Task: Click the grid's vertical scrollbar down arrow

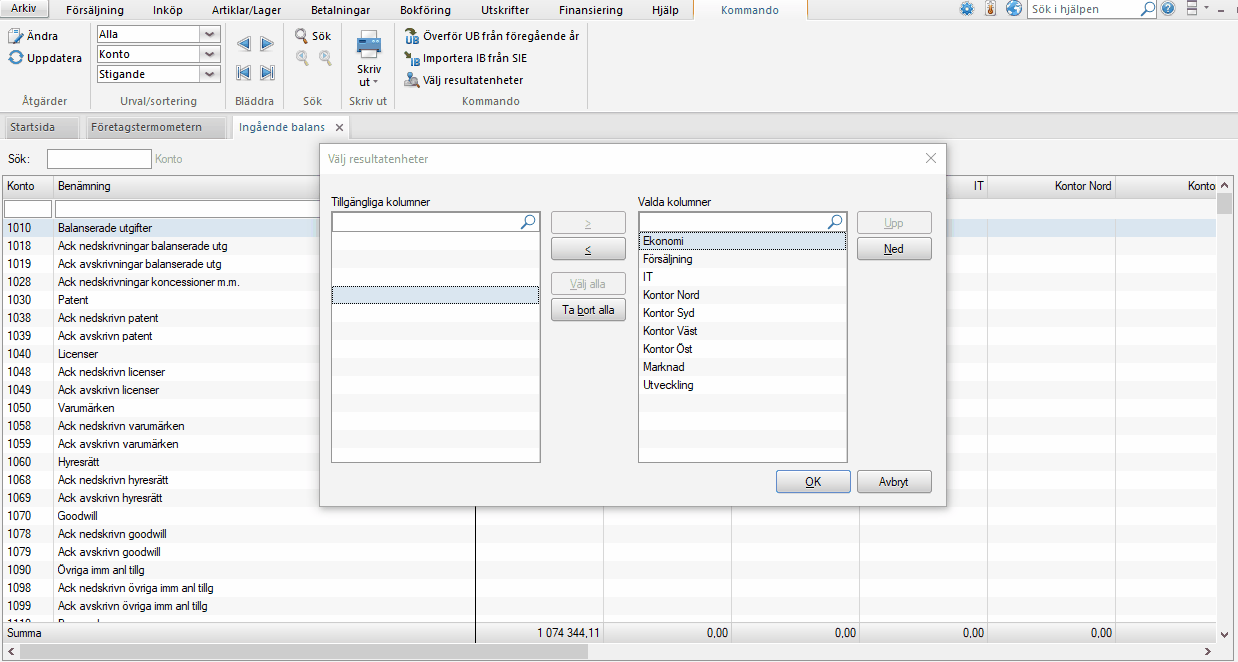Action: pyautogui.click(x=1225, y=634)
